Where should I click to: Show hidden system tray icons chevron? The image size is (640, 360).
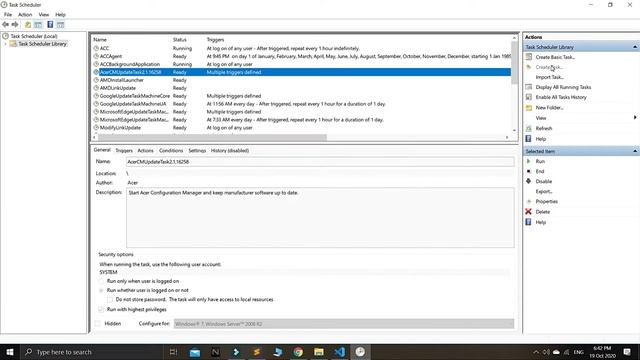click(536, 352)
